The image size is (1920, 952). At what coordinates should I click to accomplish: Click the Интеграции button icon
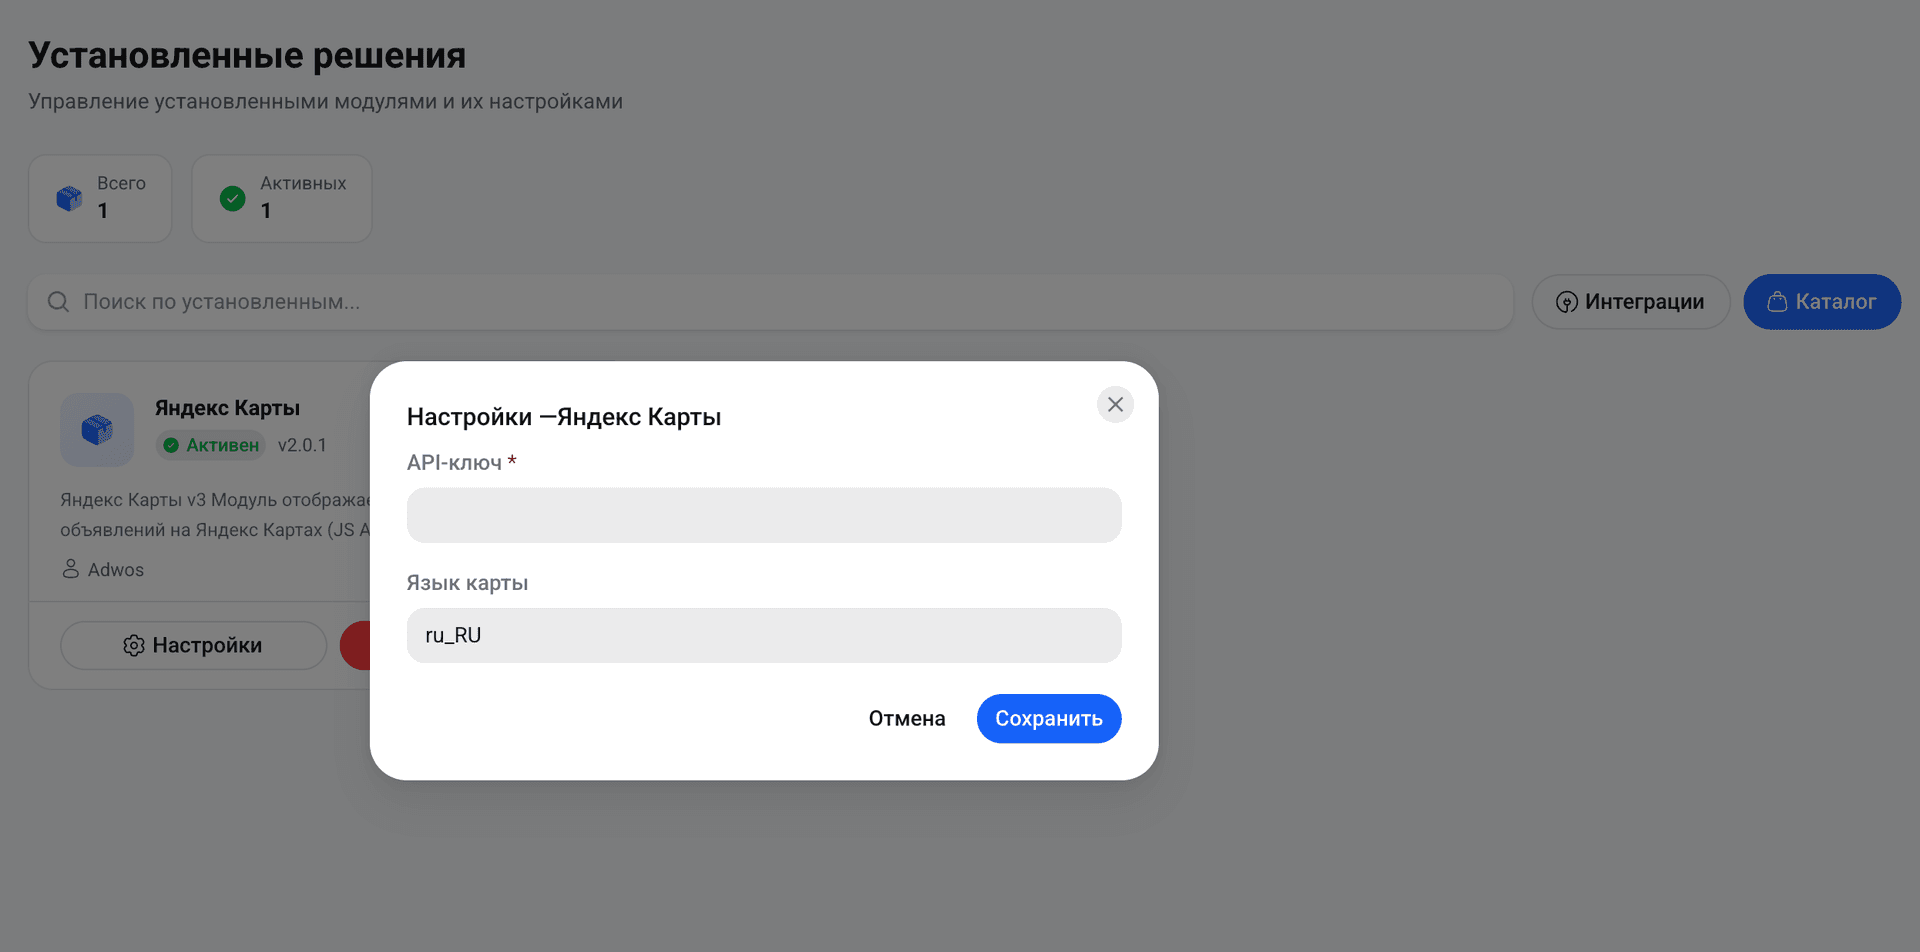[x=1567, y=302]
